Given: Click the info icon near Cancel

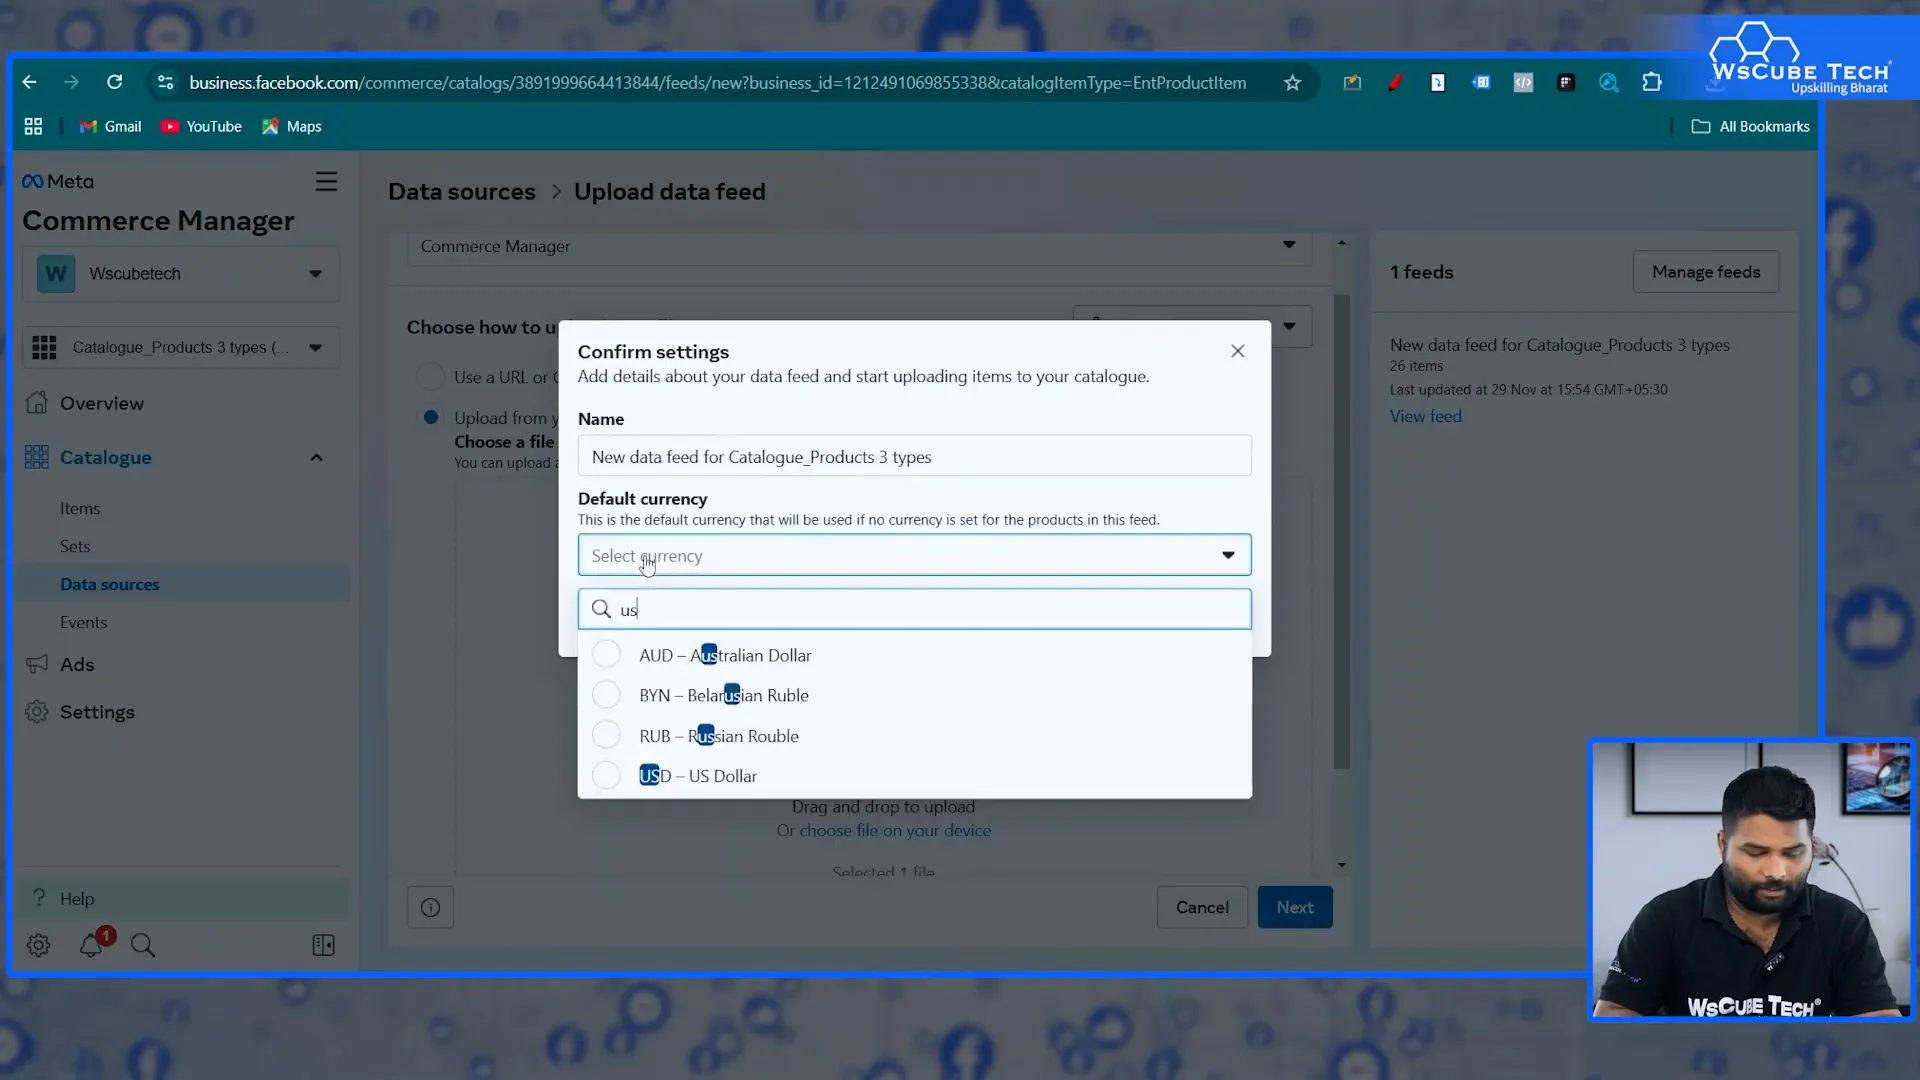Looking at the screenshot, I should click(430, 907).
